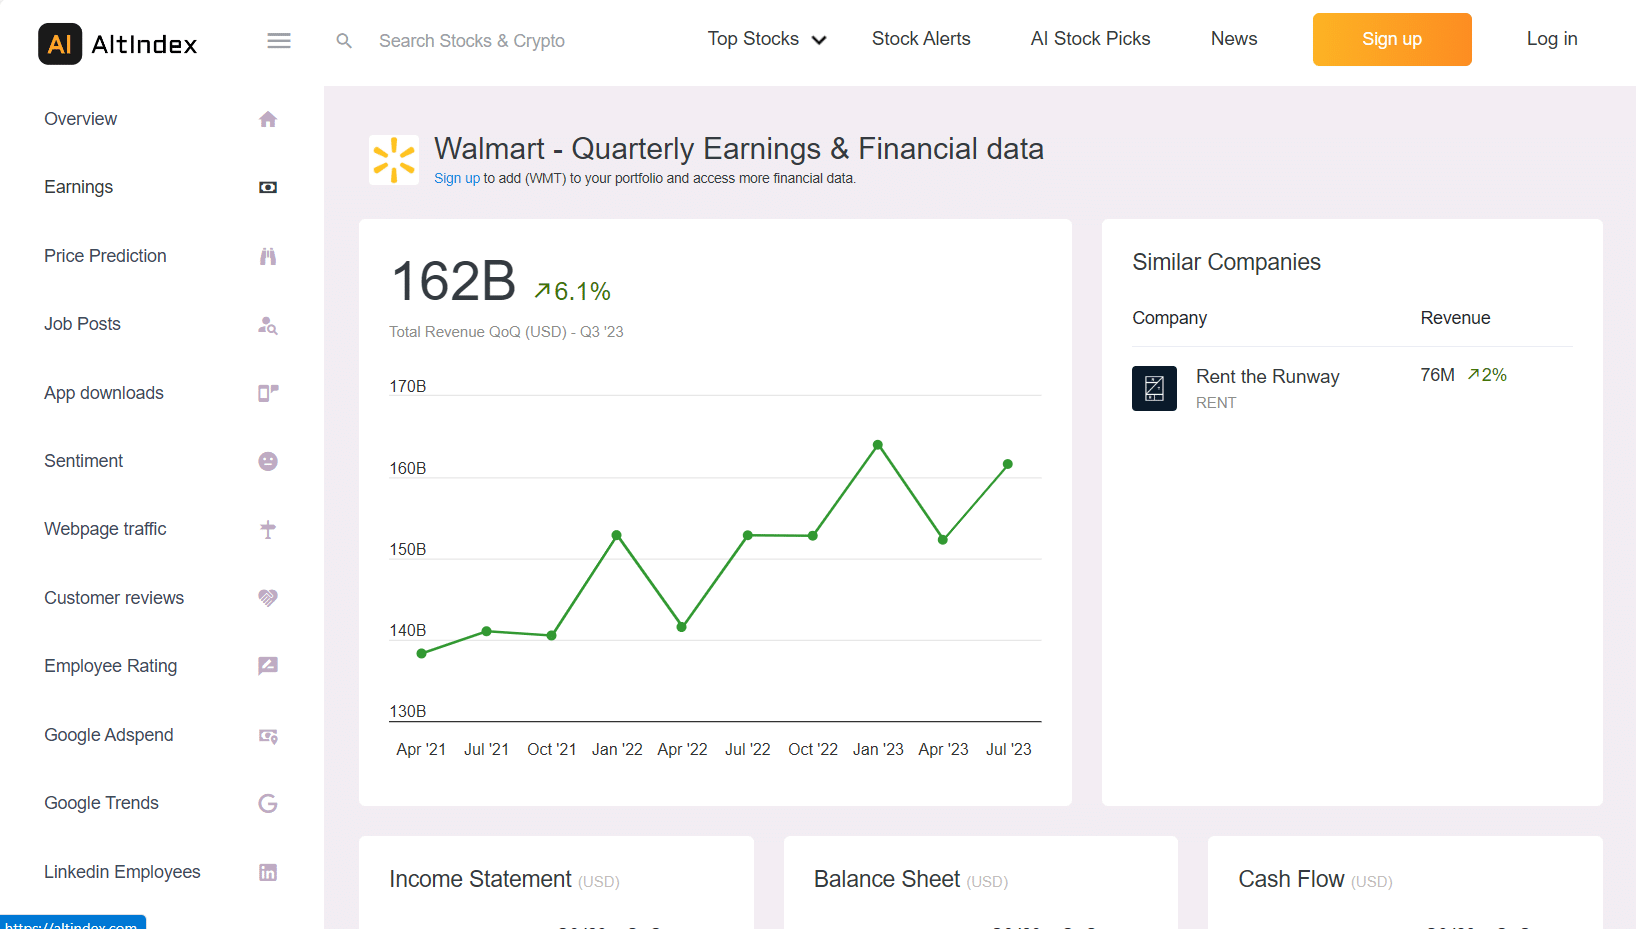1636x929 pixels.
Task: Click Log in
Action: pos(1552,39)
